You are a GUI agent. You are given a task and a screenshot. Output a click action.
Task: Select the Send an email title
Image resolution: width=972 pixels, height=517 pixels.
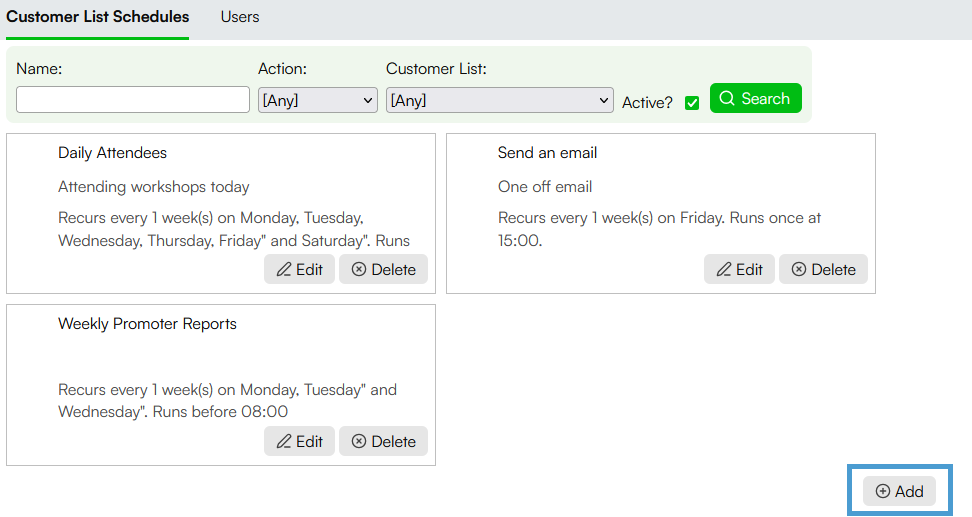[547, 152]
